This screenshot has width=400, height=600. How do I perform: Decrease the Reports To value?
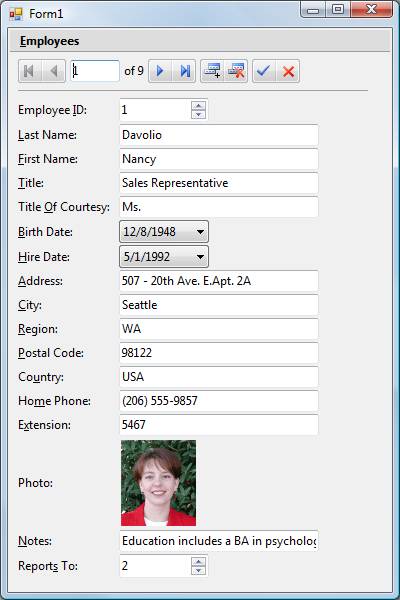click(x=198, y=570)
